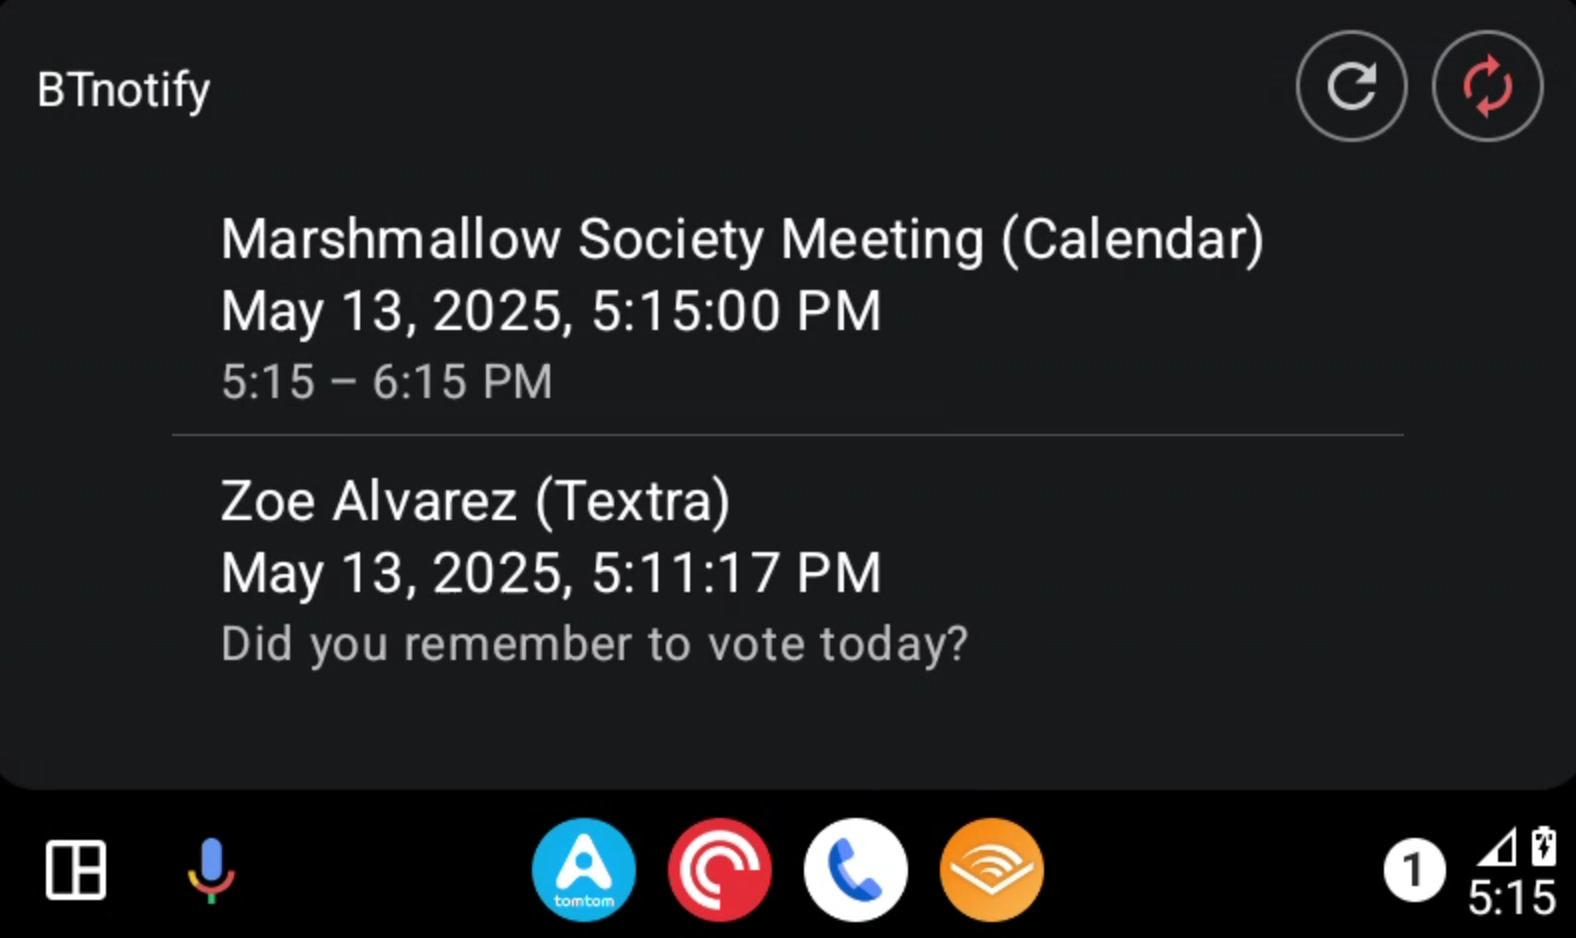Click the 5:15 – 6:15 PM event time

click(x=386, y=382)
